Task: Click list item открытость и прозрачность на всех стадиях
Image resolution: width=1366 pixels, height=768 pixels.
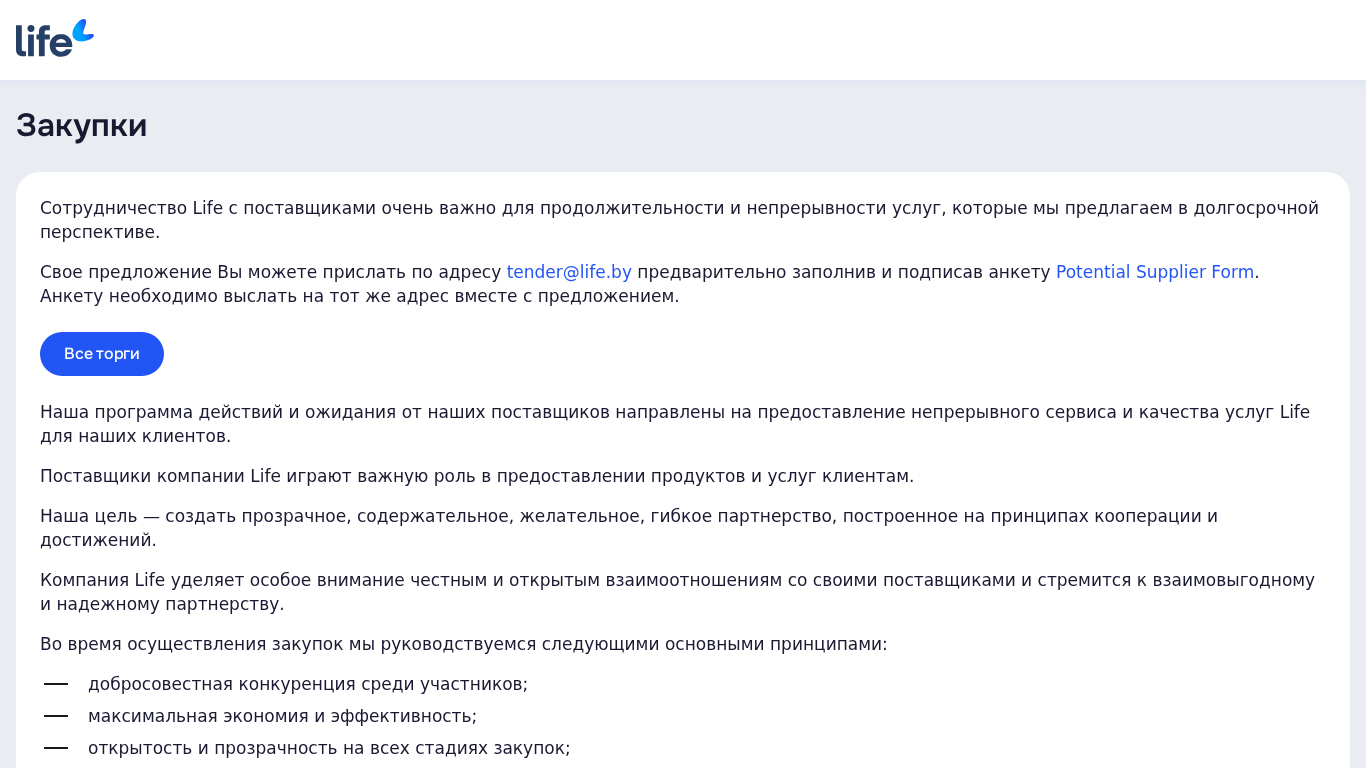Action: [329, 748]
